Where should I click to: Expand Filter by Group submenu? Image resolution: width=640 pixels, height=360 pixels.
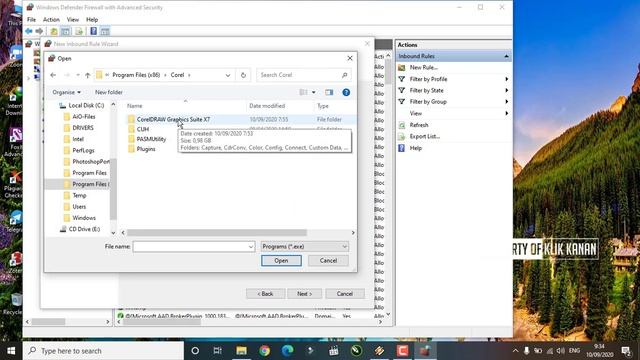[x=507, y=102]
